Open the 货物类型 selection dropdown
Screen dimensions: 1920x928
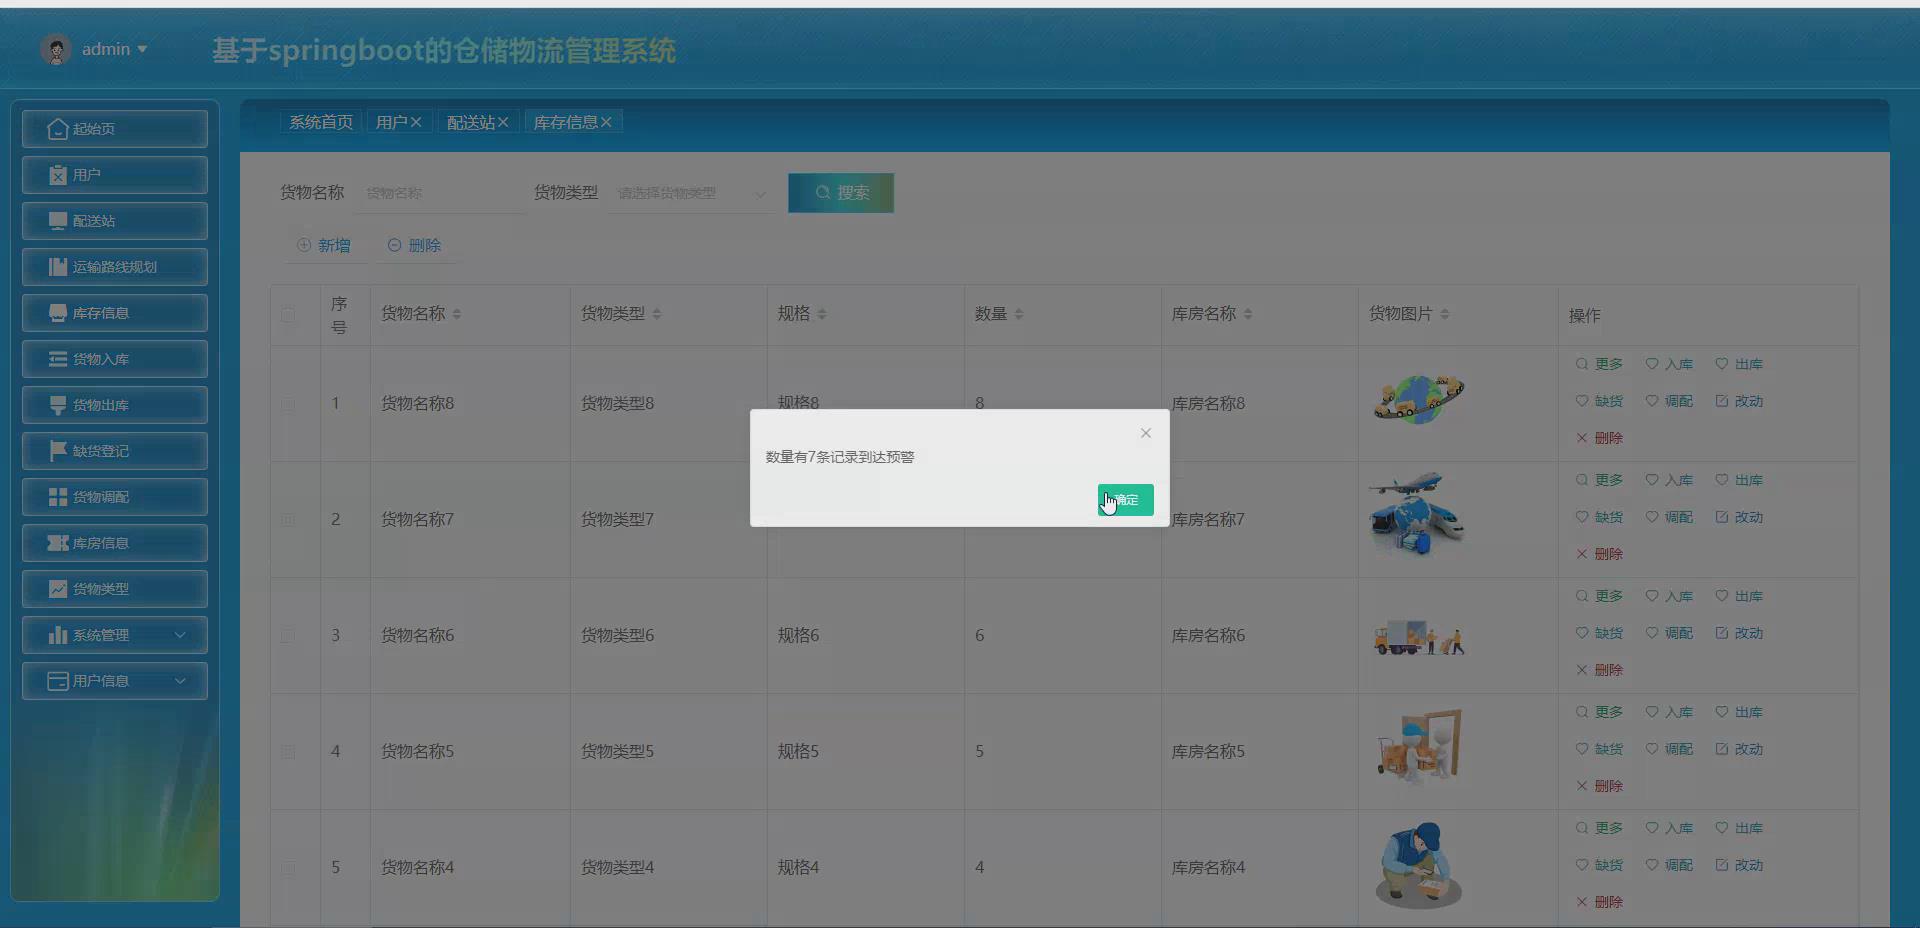coord(690,193)
